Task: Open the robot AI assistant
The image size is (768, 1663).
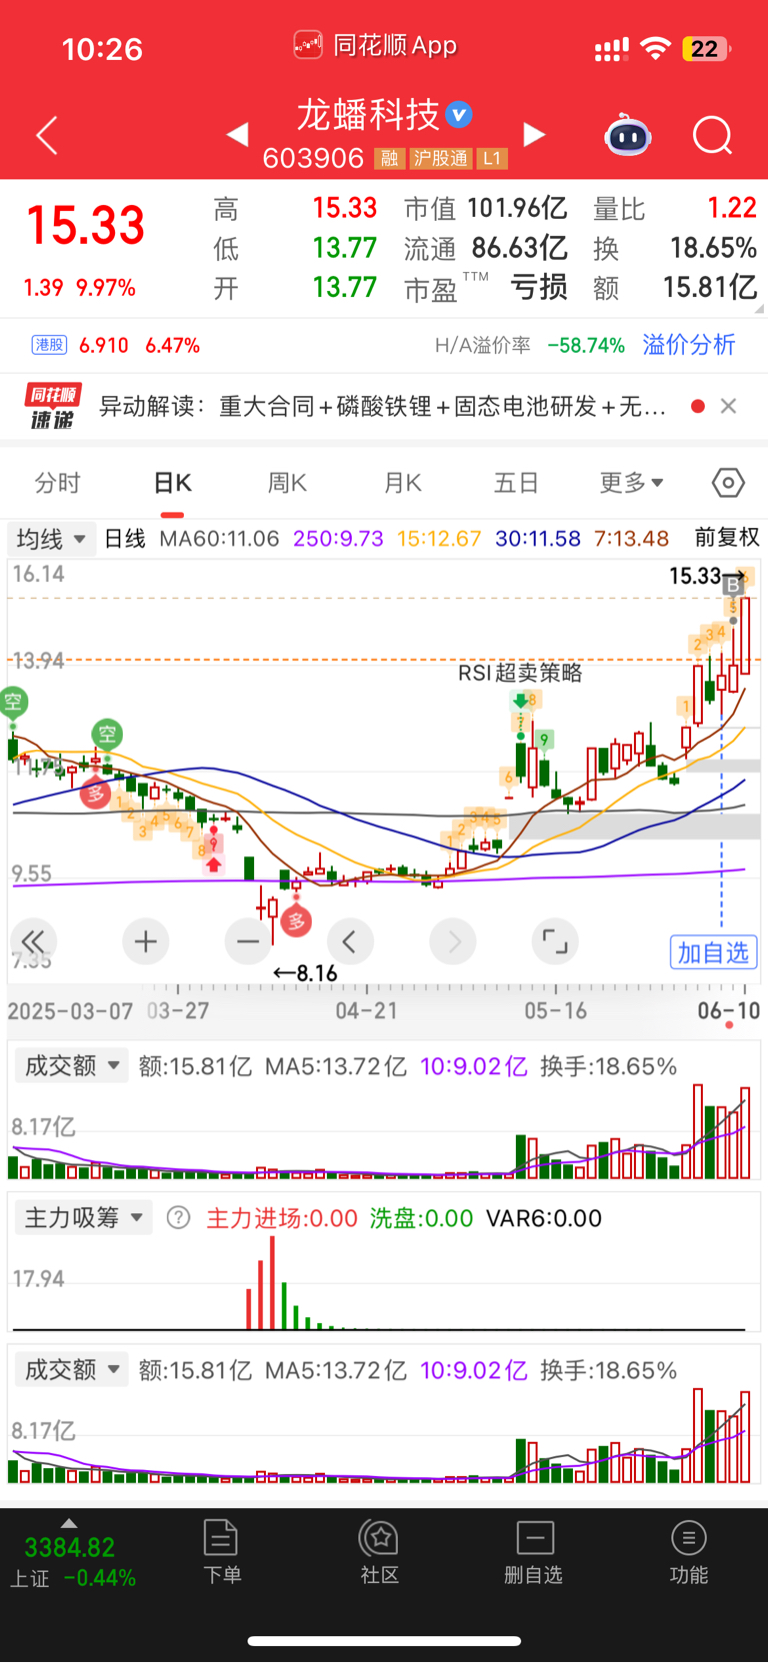Action: tap(628, 135)
